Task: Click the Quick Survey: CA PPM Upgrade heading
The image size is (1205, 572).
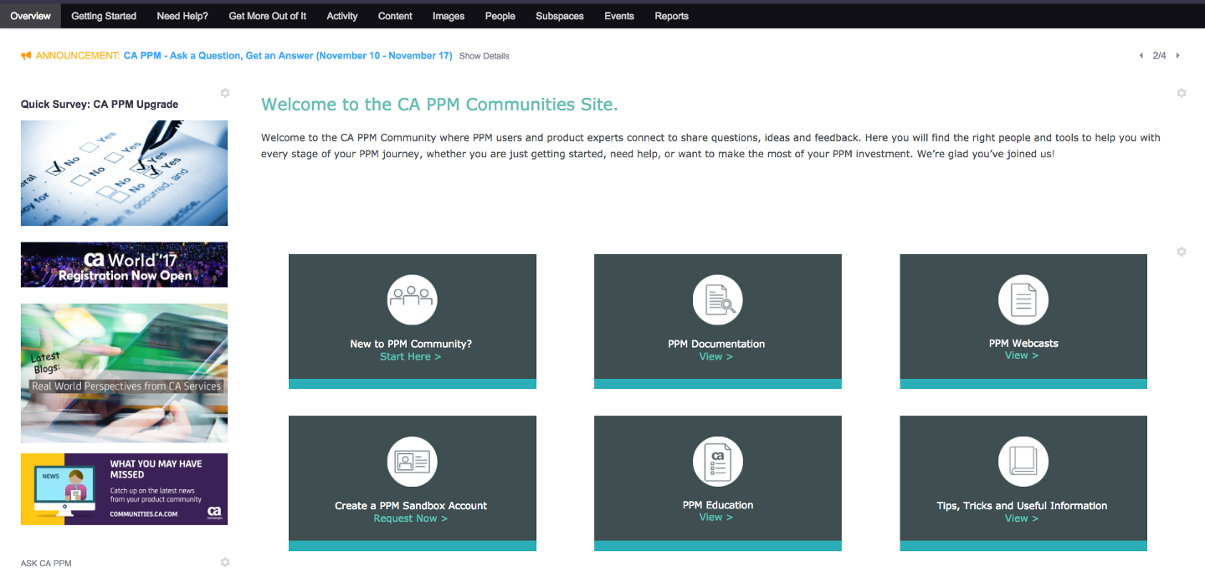Action: (99, 104)
